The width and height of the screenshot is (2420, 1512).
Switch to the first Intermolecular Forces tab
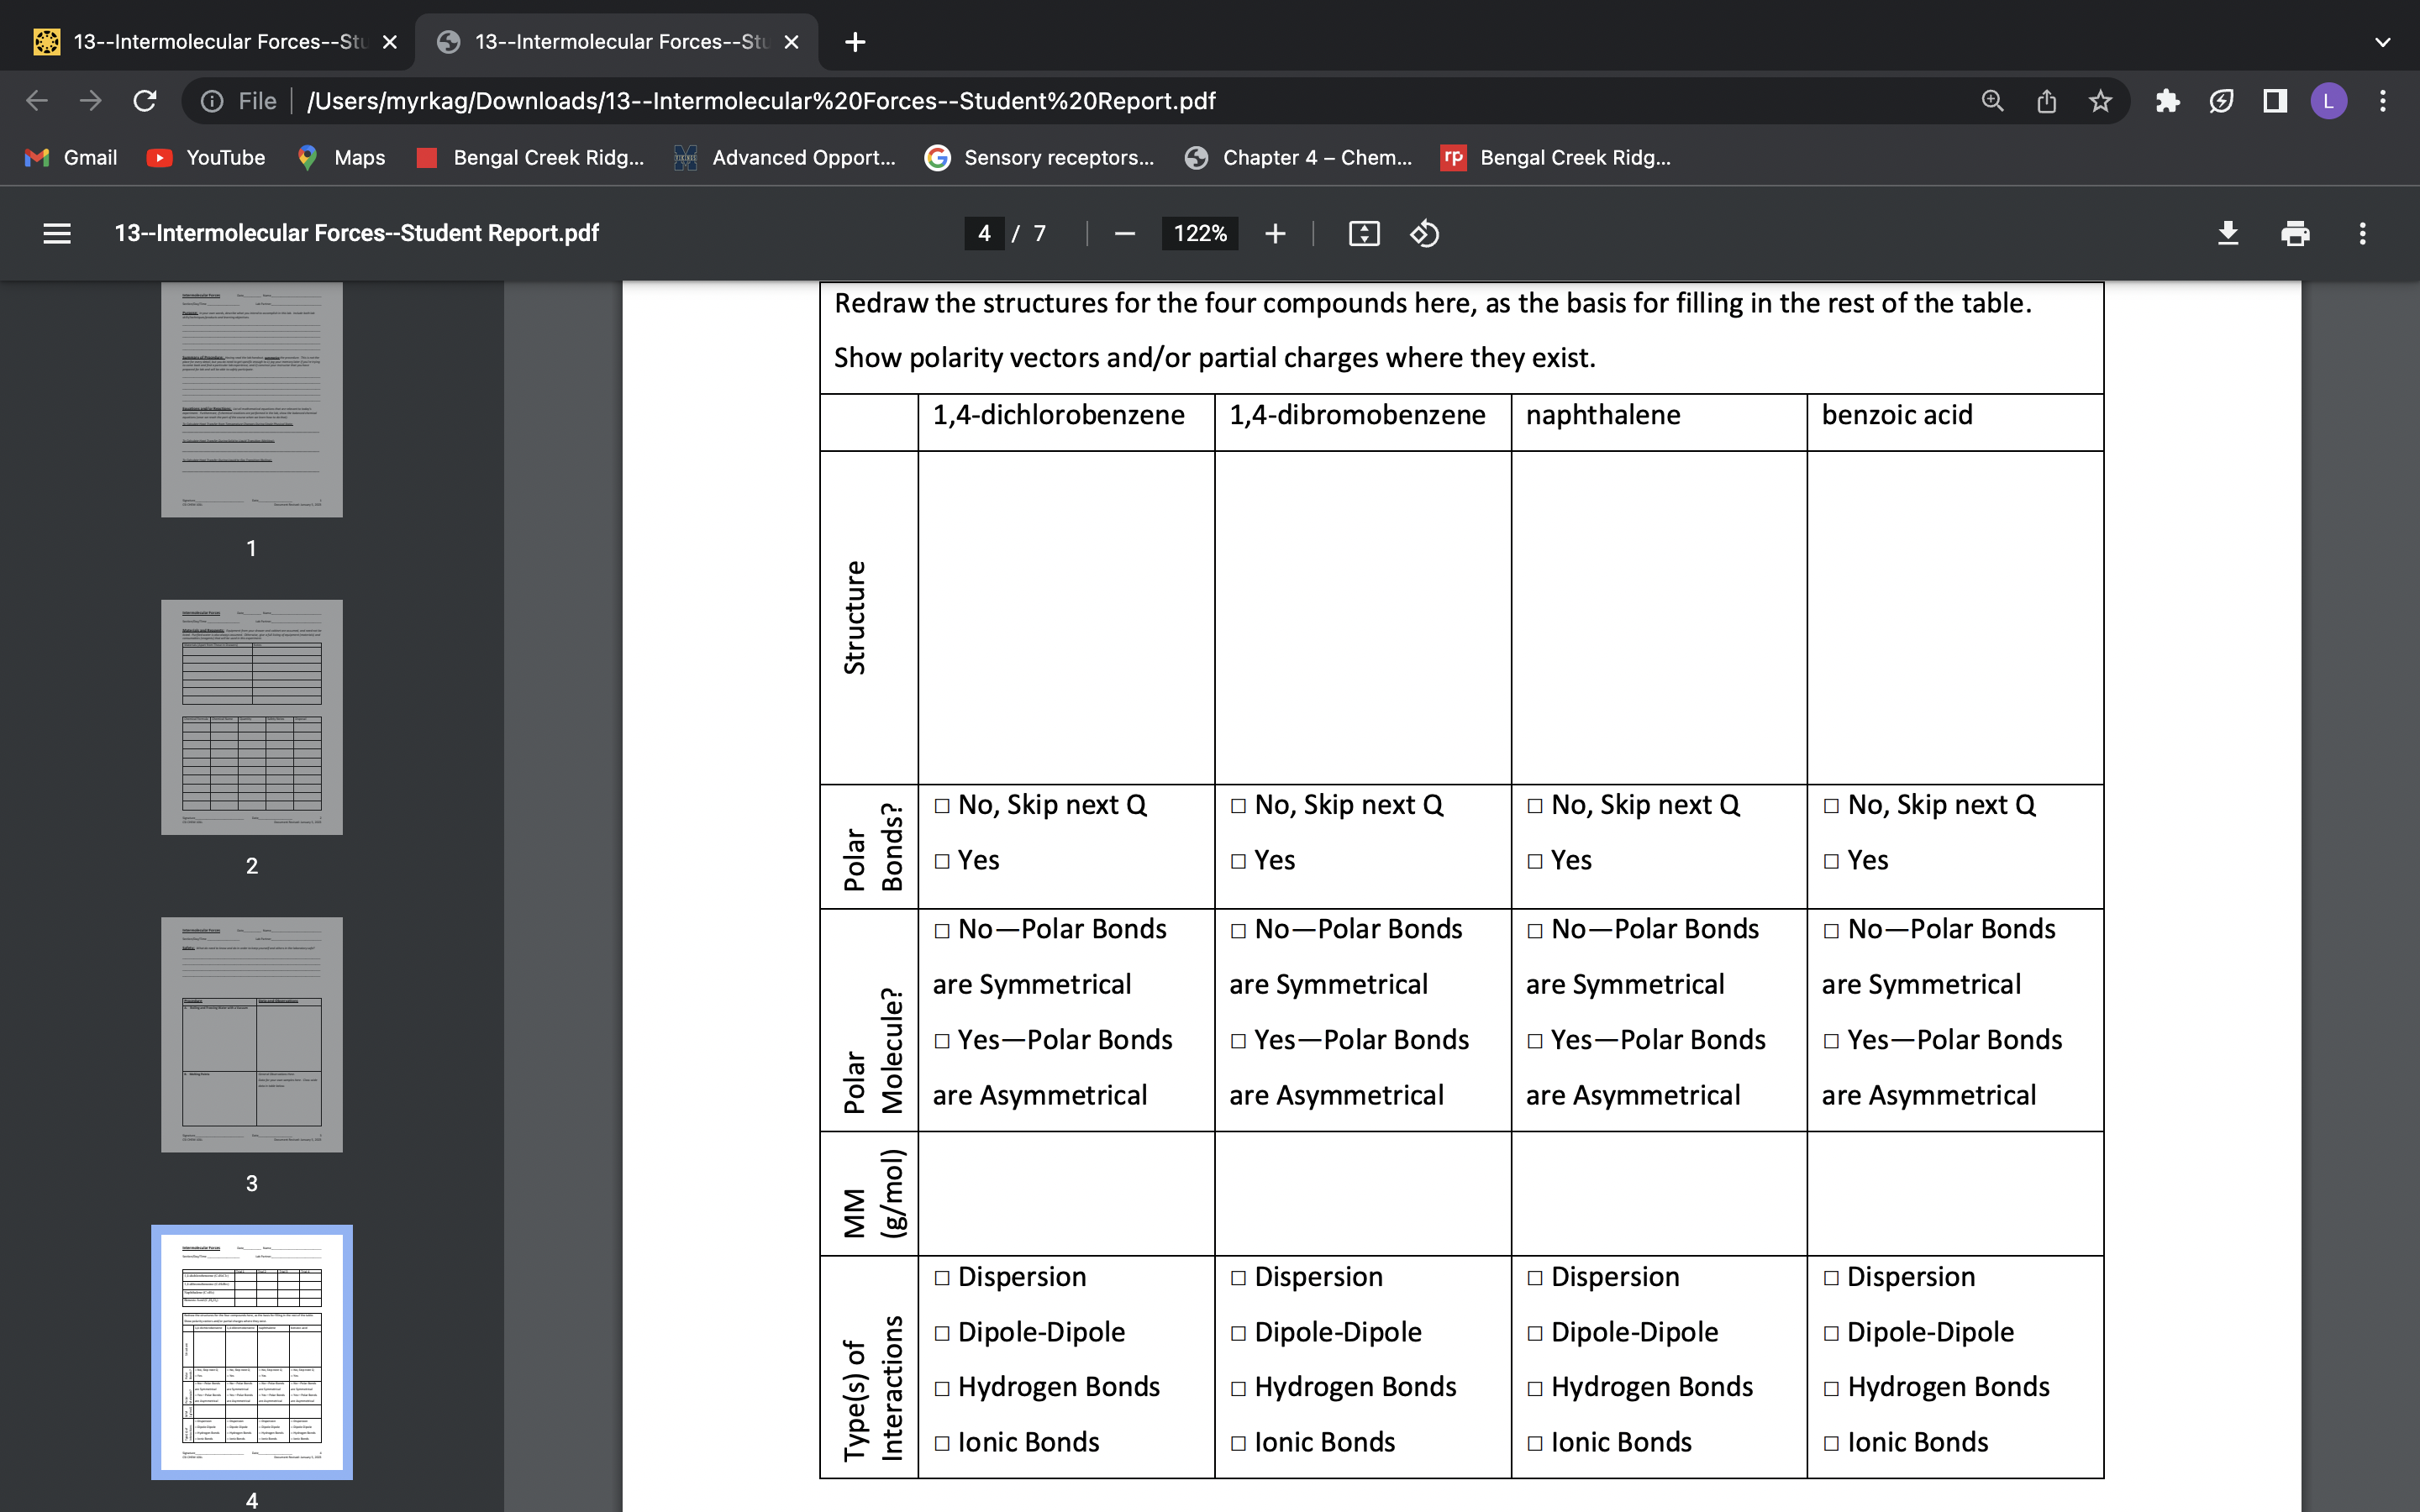coord(218,42)
